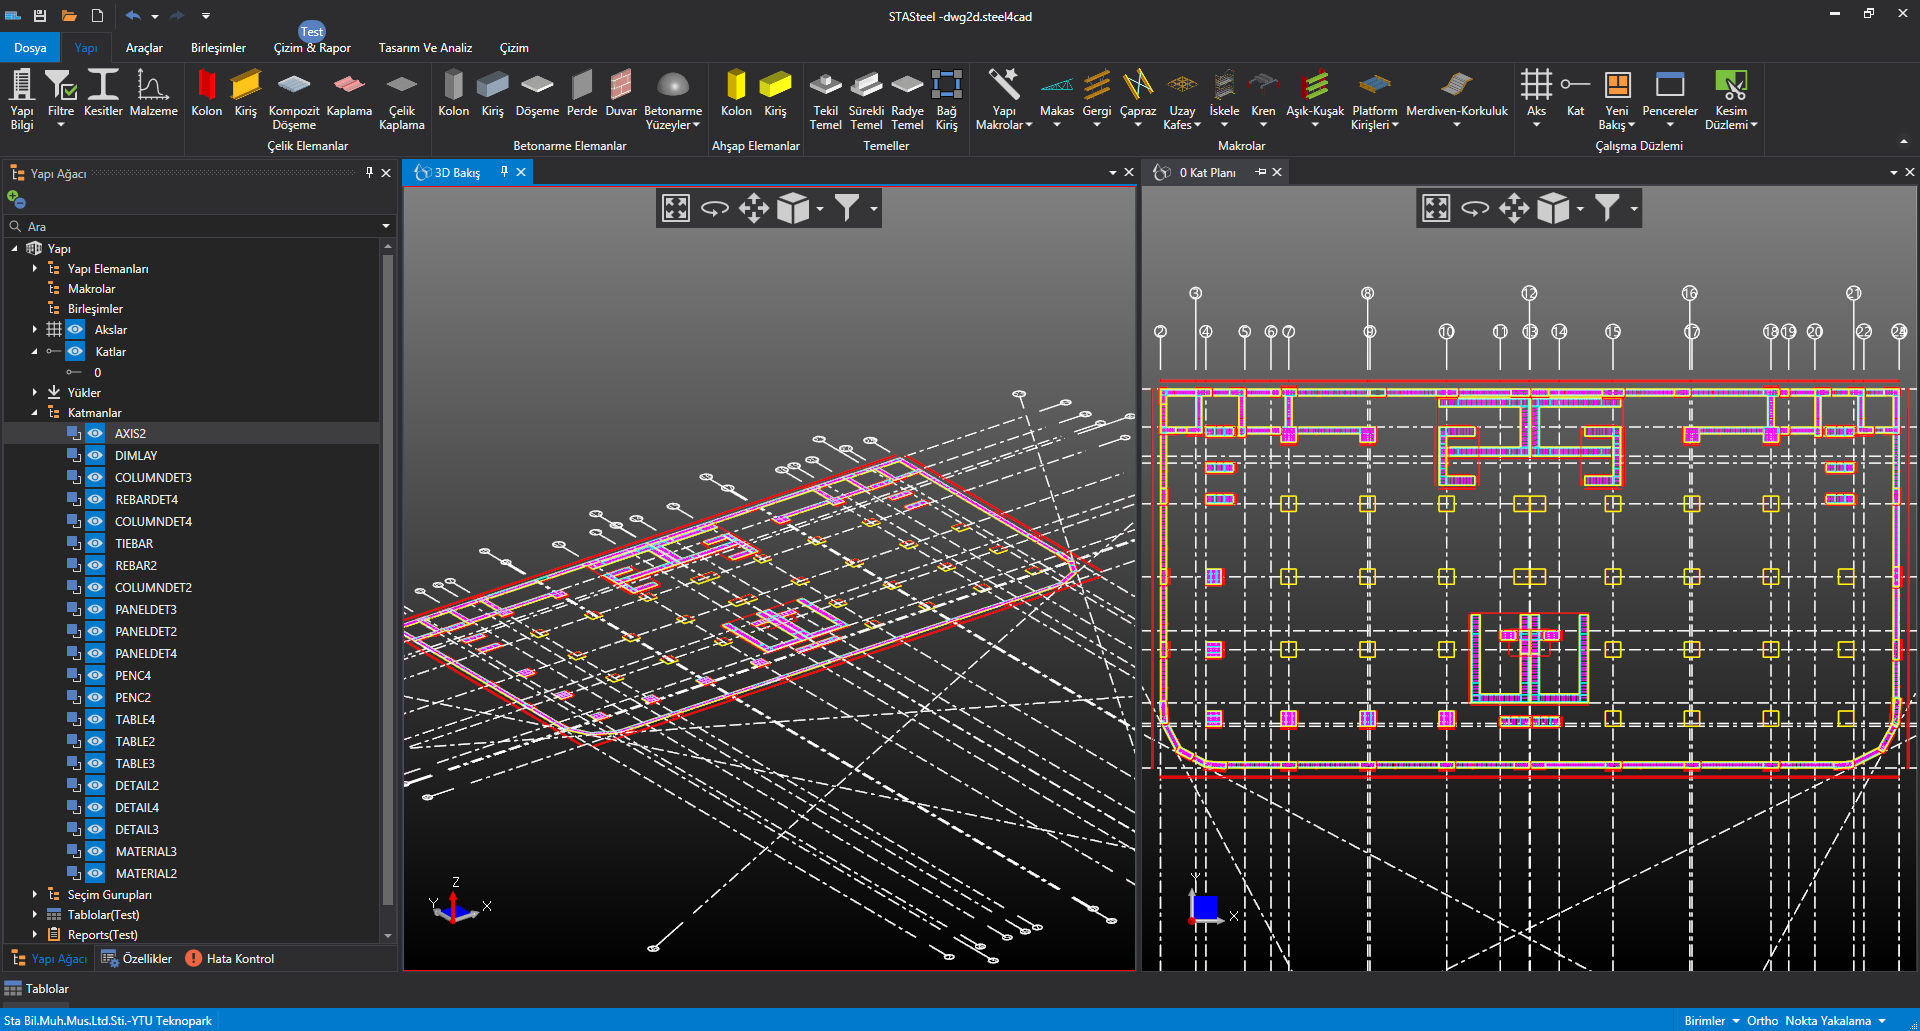Open the Tasarım Ve Analiz ribbon tab

tap(425, 48)
